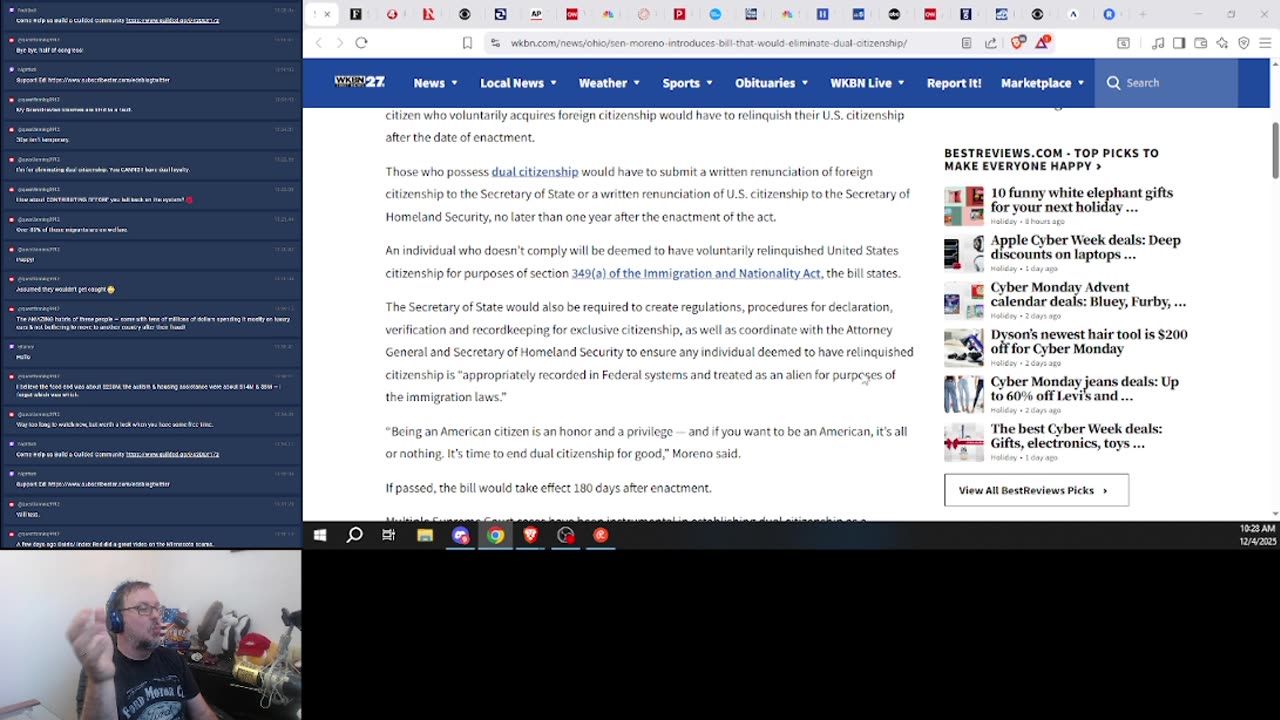Click the browser forward arrow

pyautogui.click(x=339, y=43)
